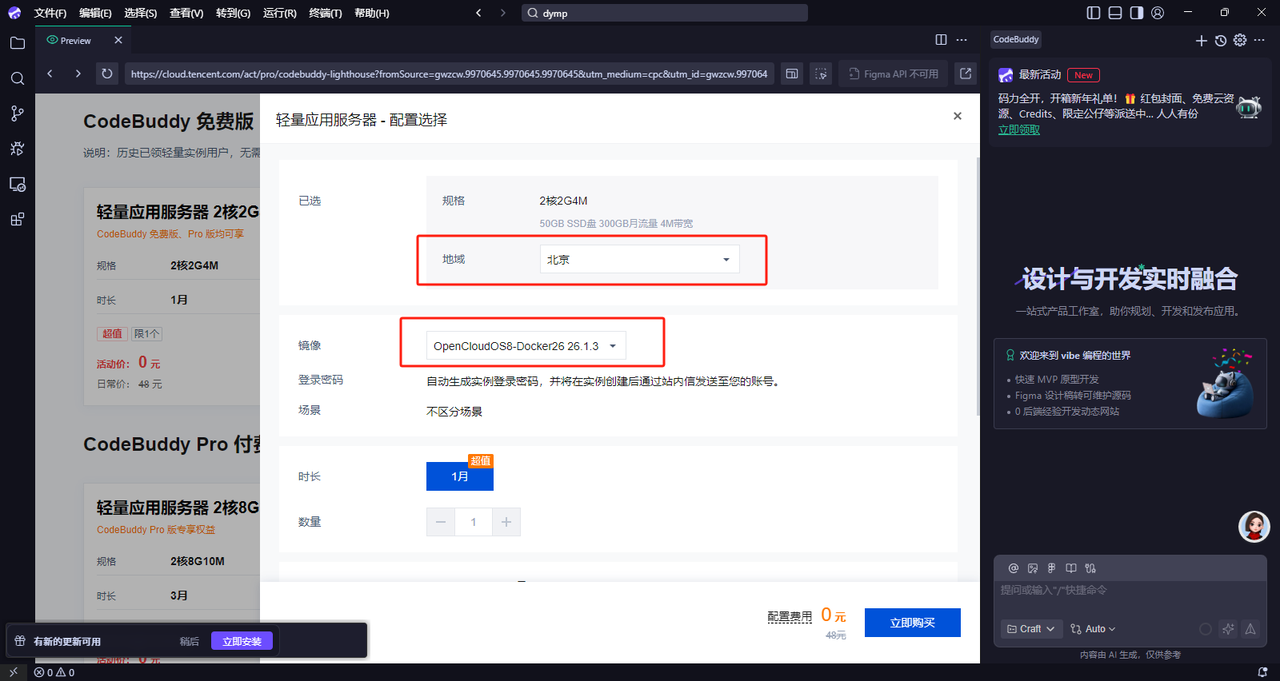Viewport: 1280px width, 681px height.
Task: Click the knowledge book icon in chat
Action: coord(1071,568)
